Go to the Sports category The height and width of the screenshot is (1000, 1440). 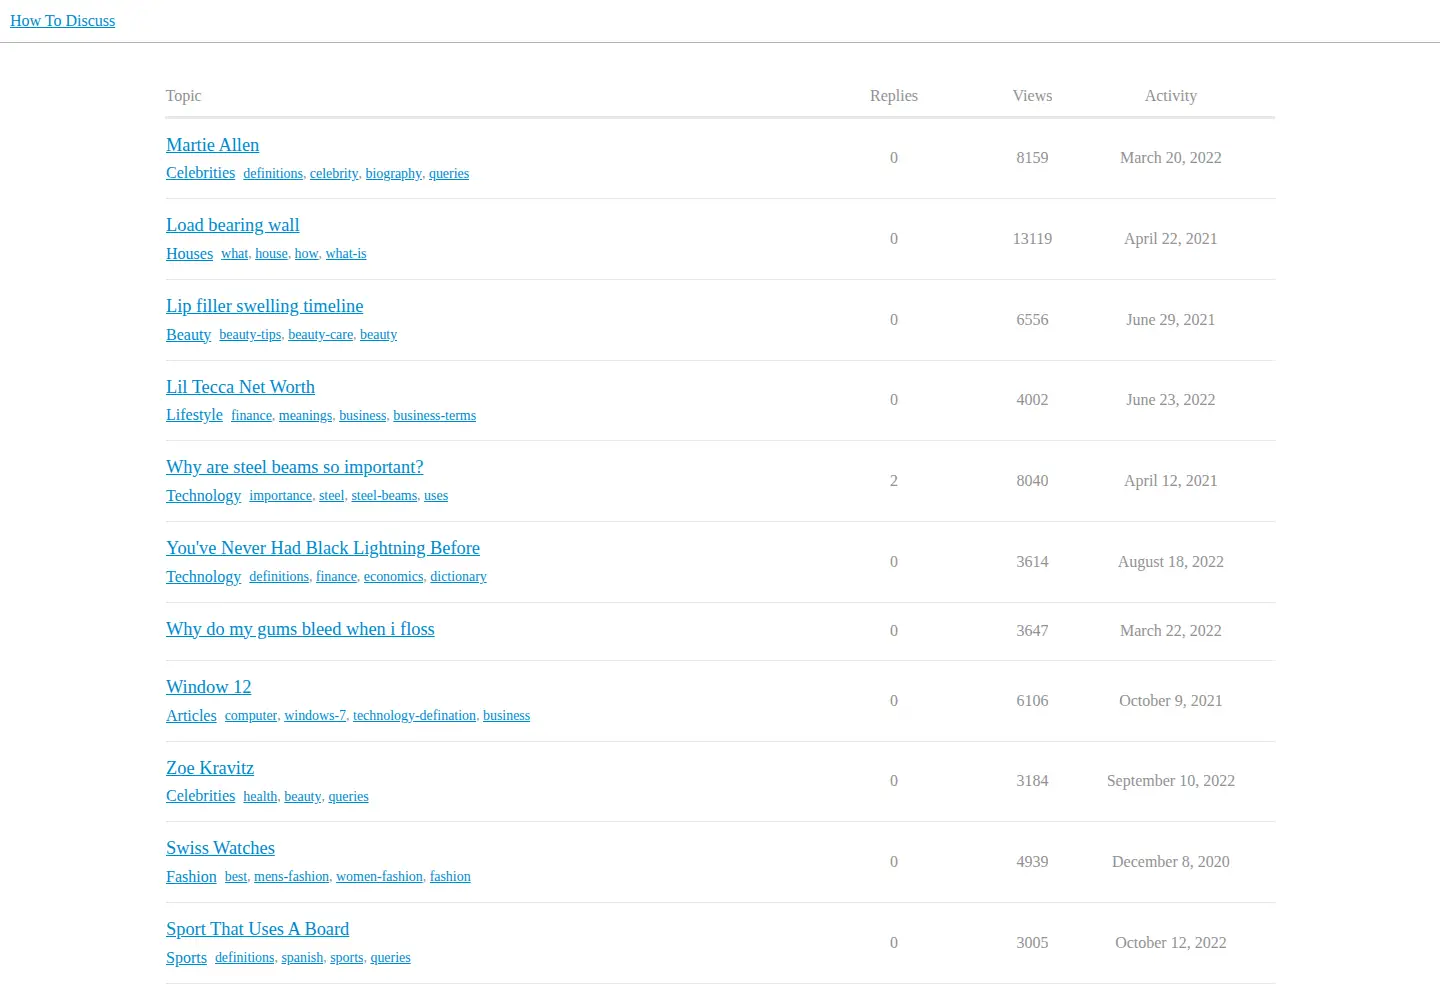point(186,958)
